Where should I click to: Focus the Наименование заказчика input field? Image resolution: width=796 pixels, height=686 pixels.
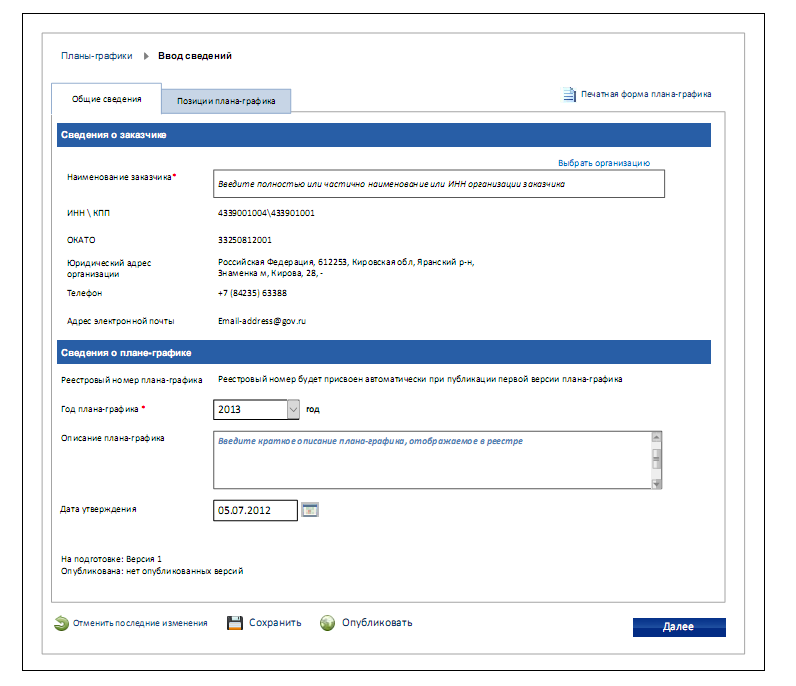coord(439,184)
